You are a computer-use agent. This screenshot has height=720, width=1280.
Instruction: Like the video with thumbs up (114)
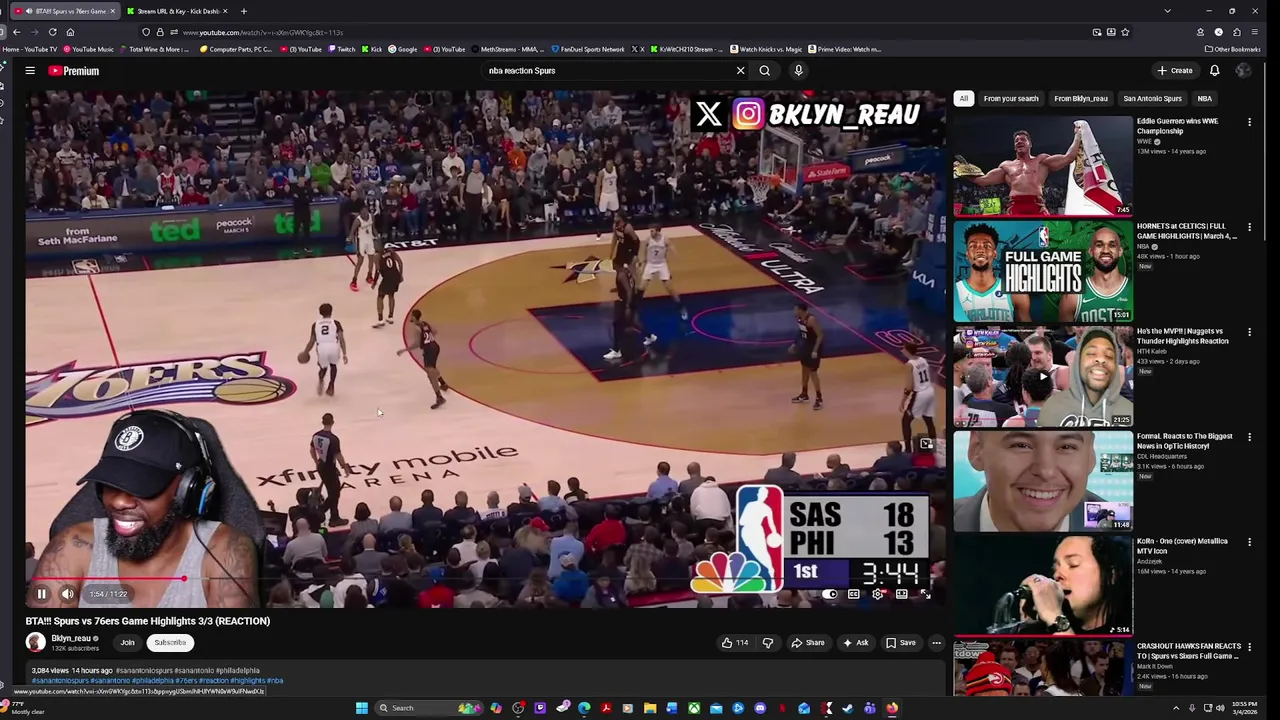click(x=735, y=643)
